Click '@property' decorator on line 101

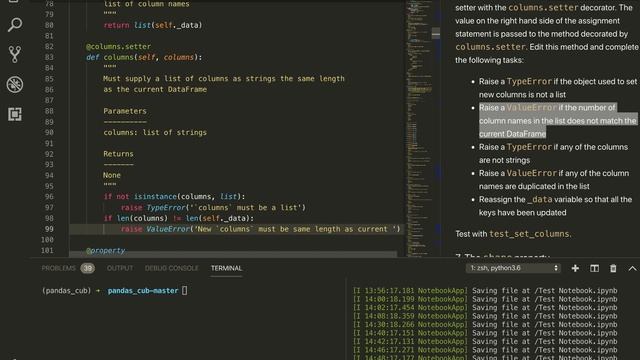point(106,250)
